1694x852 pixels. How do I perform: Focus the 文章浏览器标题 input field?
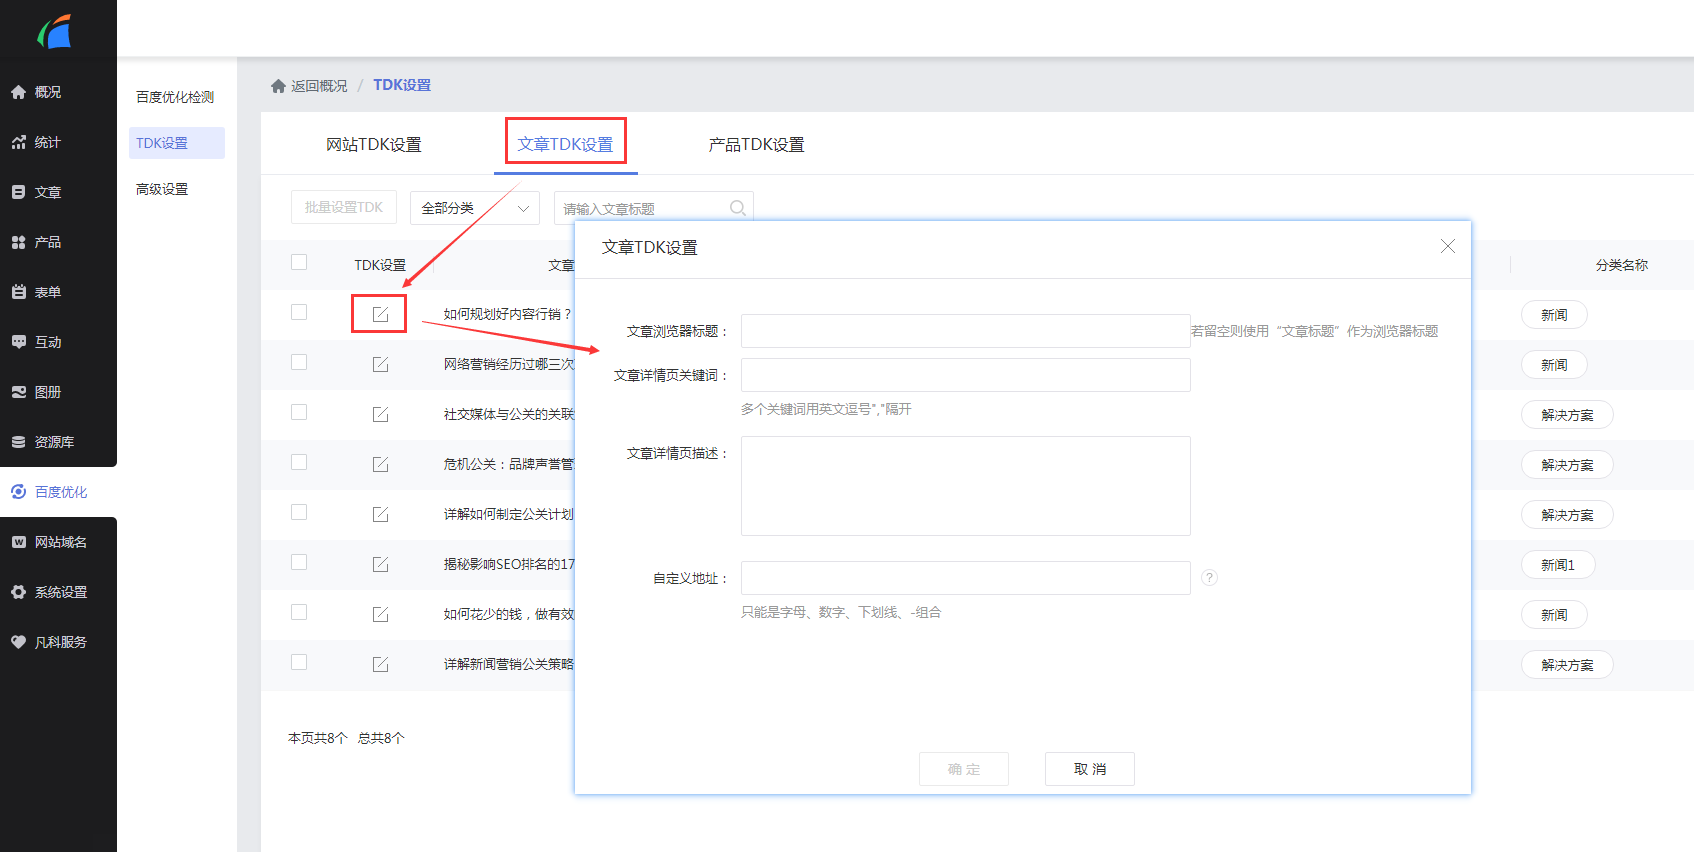[965, 331]
